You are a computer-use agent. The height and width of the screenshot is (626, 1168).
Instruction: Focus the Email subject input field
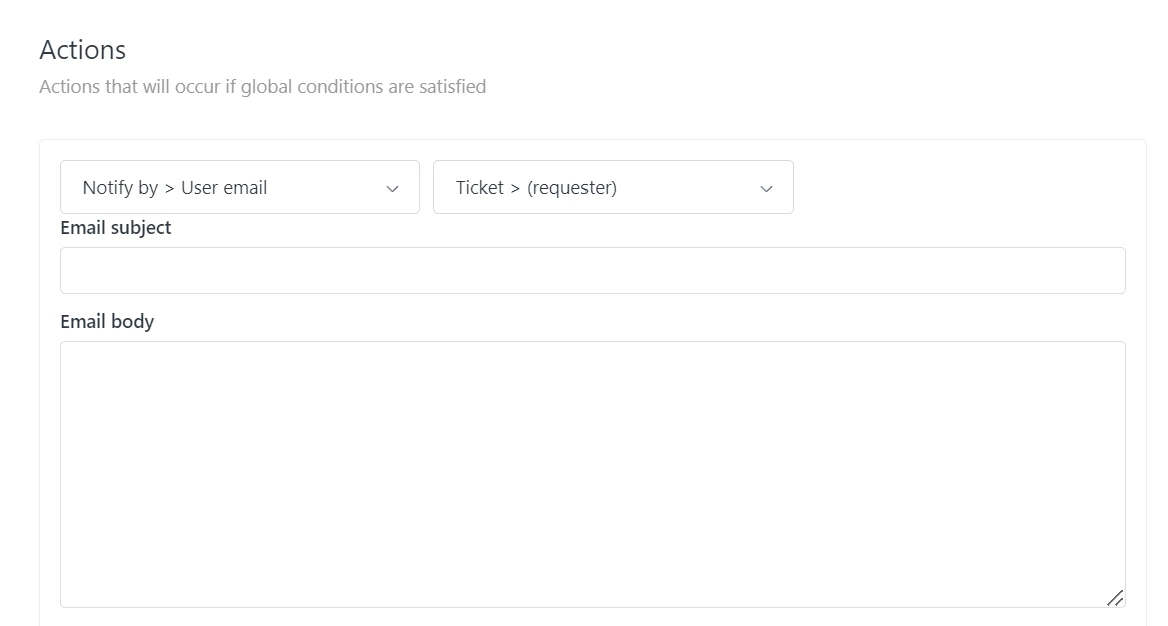tap(592, 270)
